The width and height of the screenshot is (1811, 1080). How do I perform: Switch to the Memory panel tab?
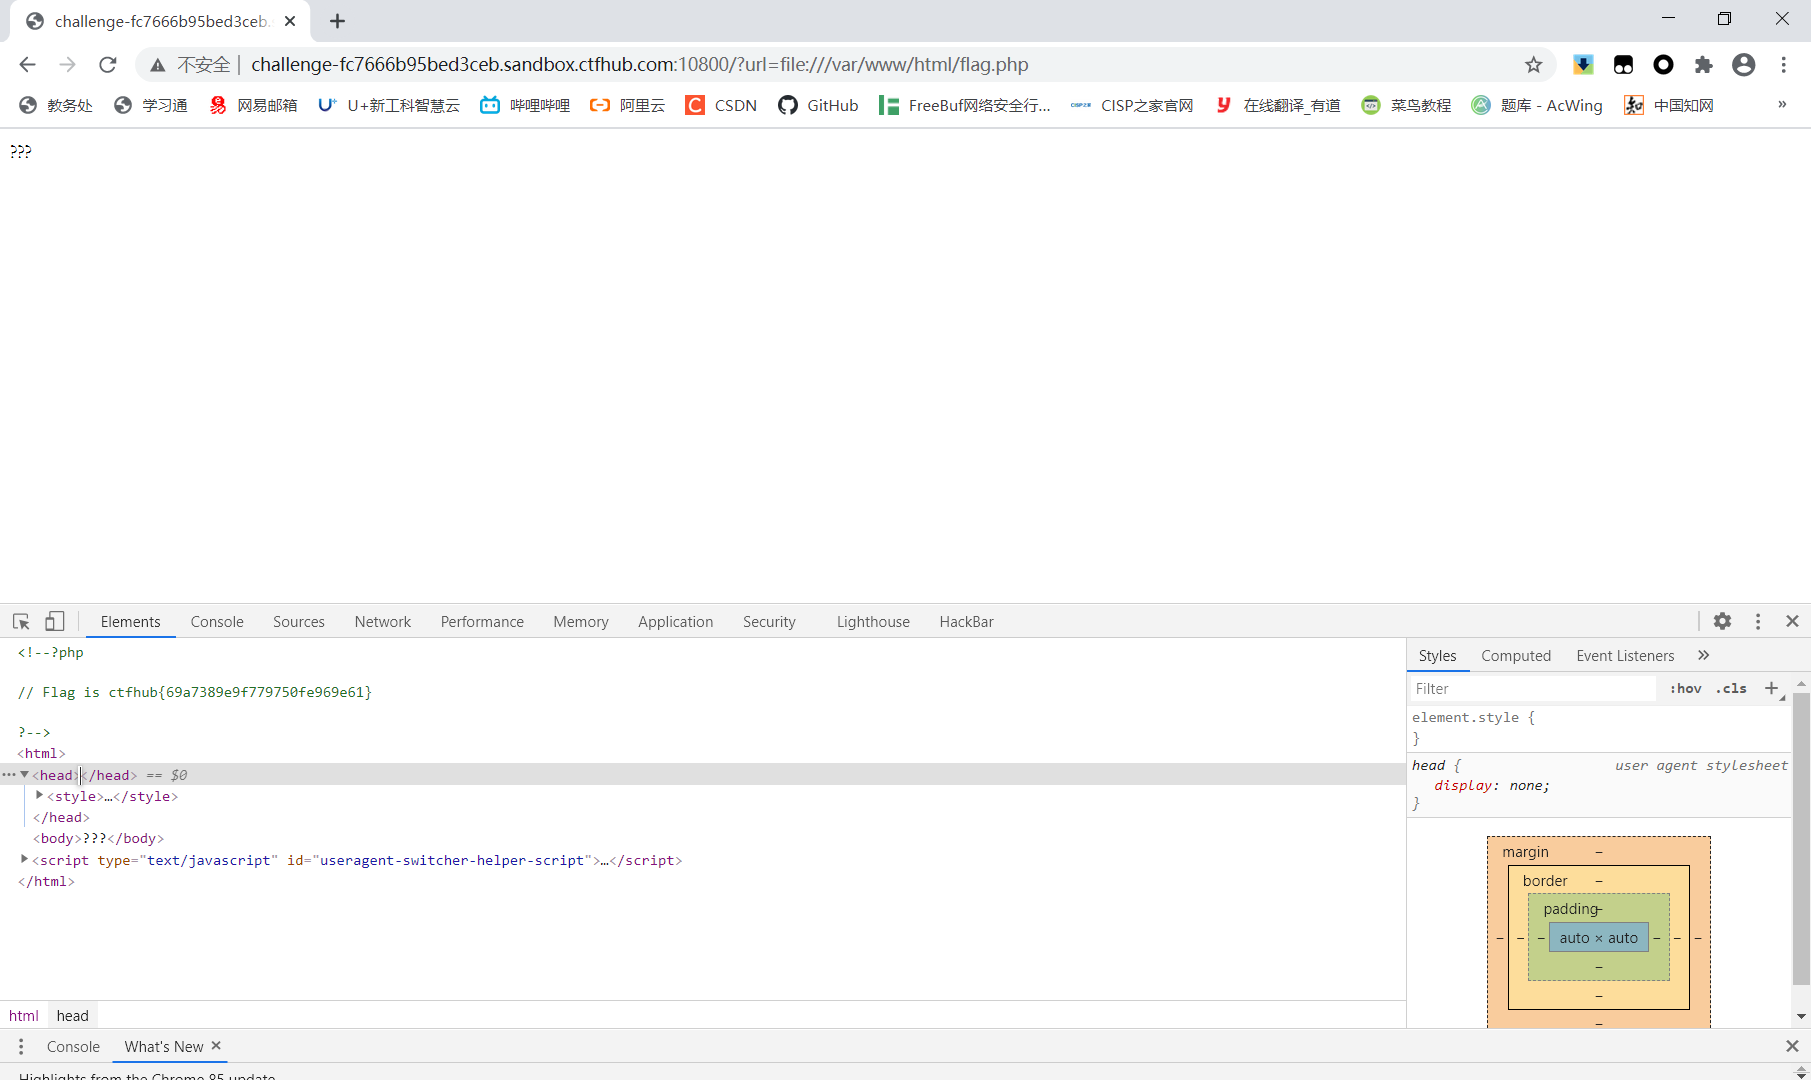pos(581,621)
